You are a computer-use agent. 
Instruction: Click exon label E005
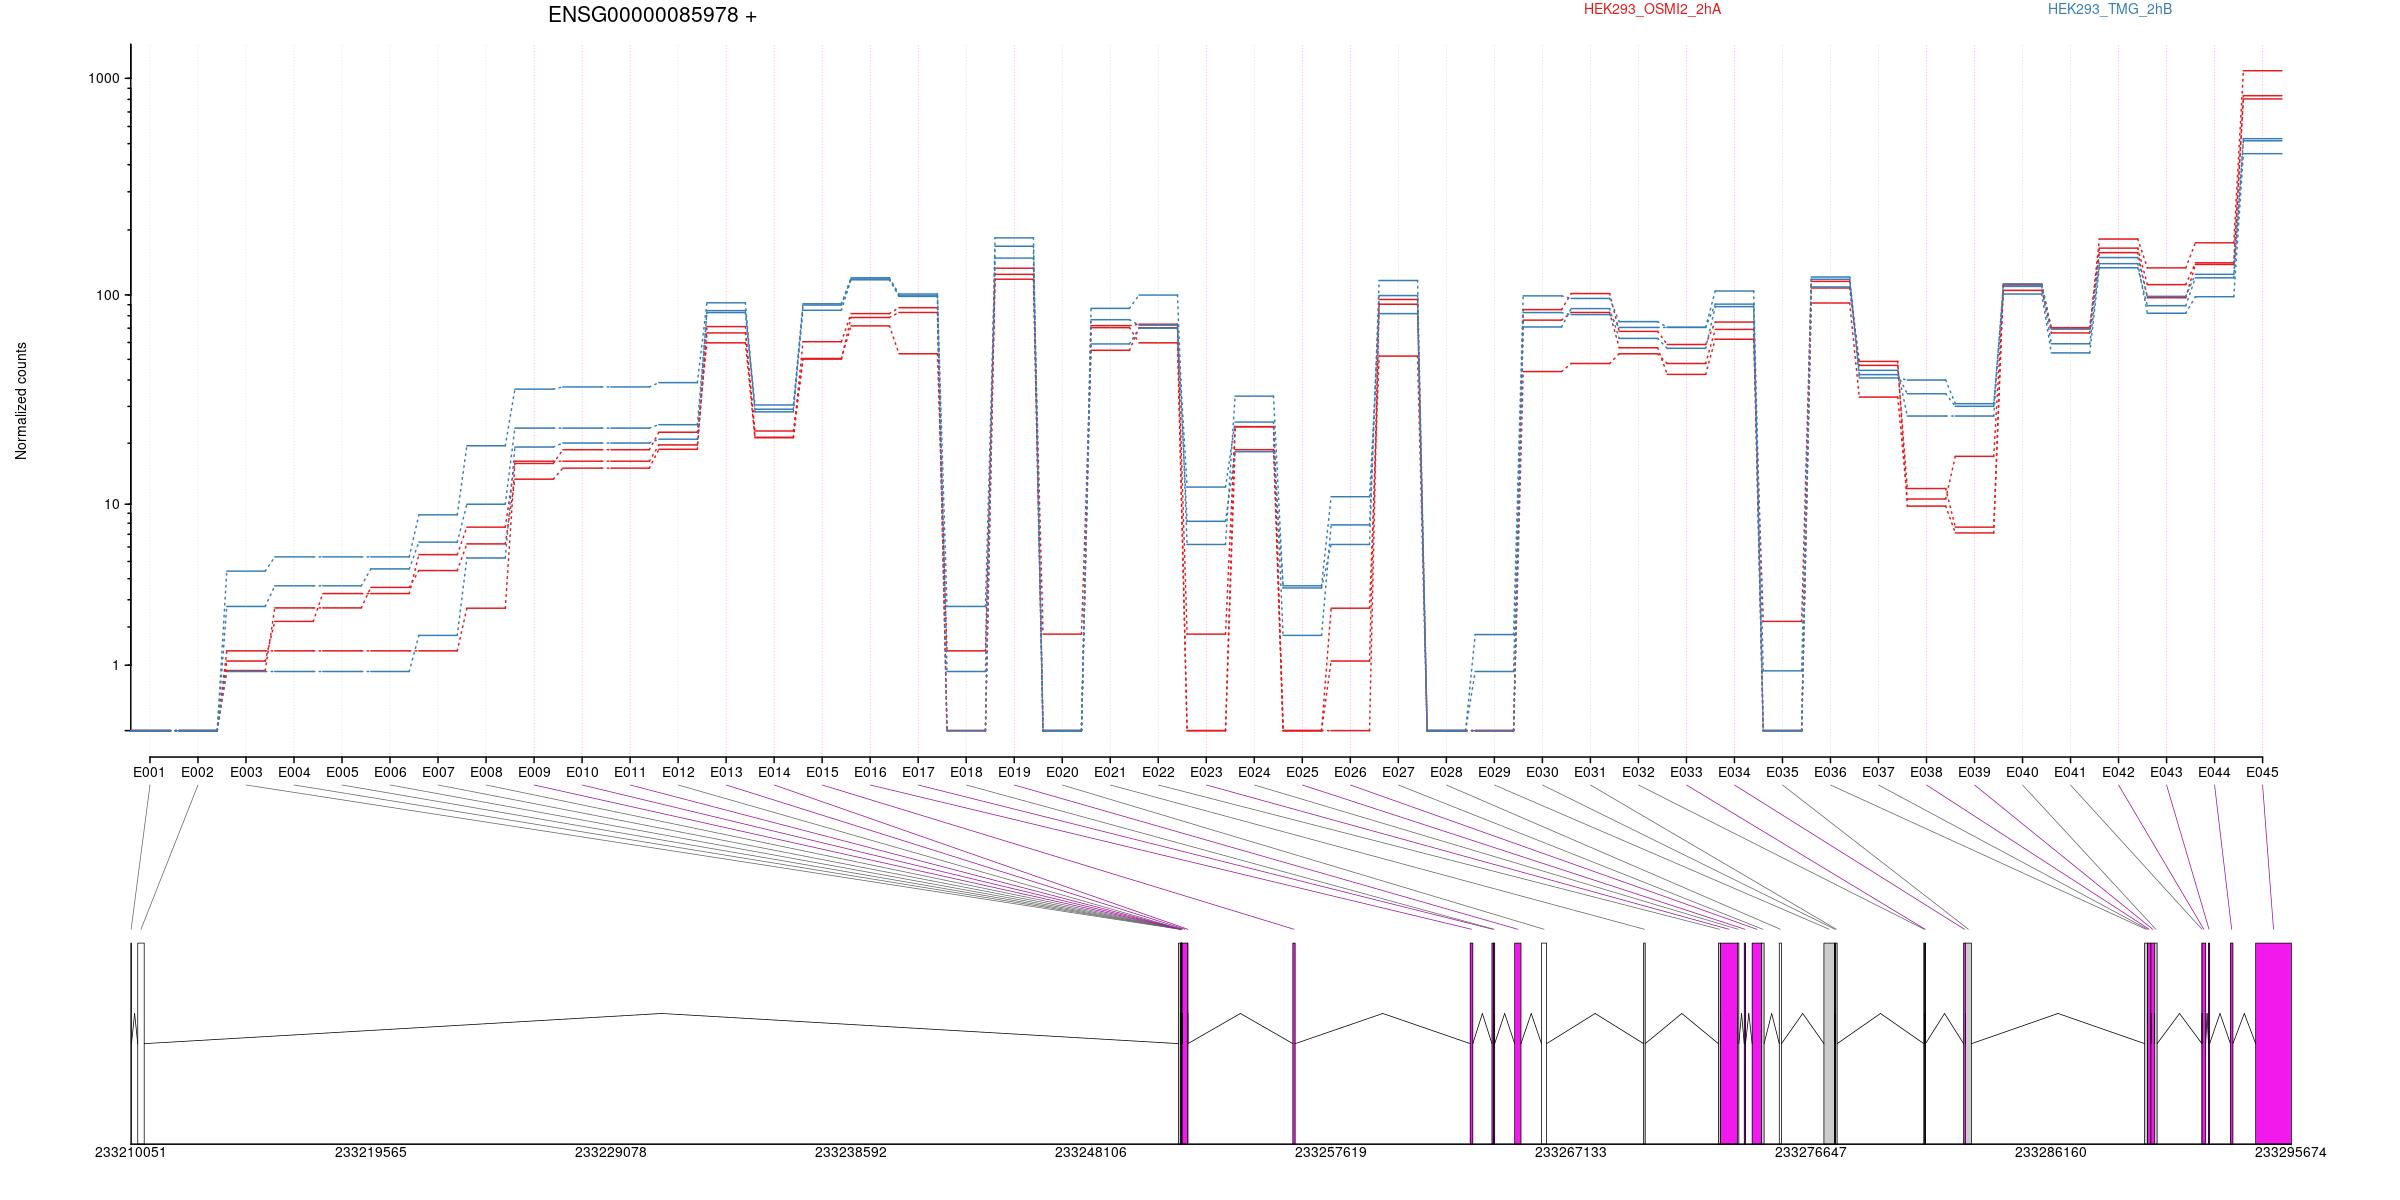342,772
